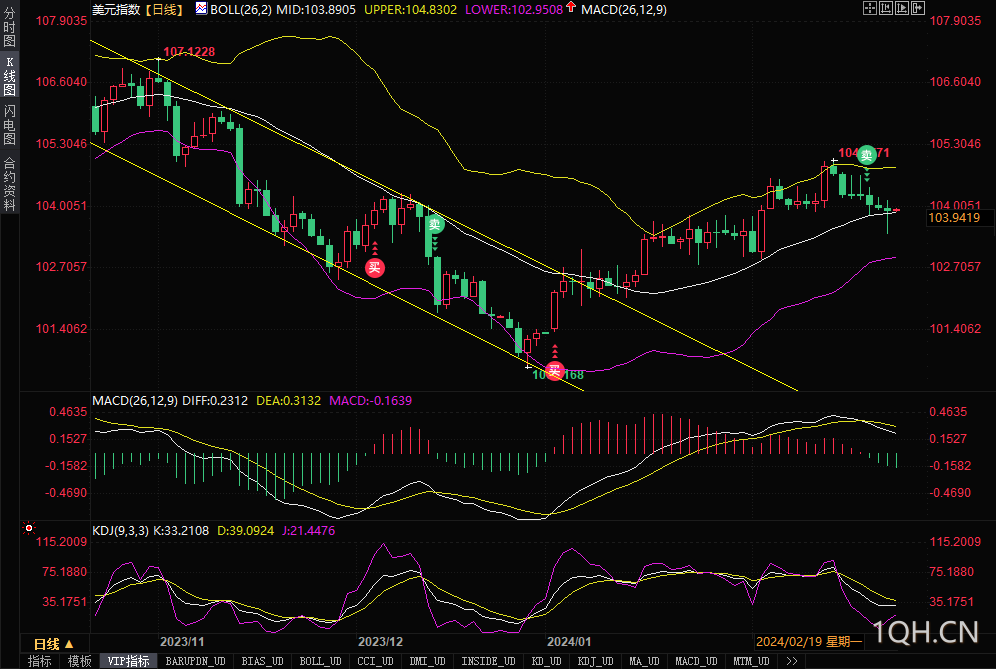Click the 2023/12 time axis label
This screenshot has width=996, height=669.
coord(380,642)
